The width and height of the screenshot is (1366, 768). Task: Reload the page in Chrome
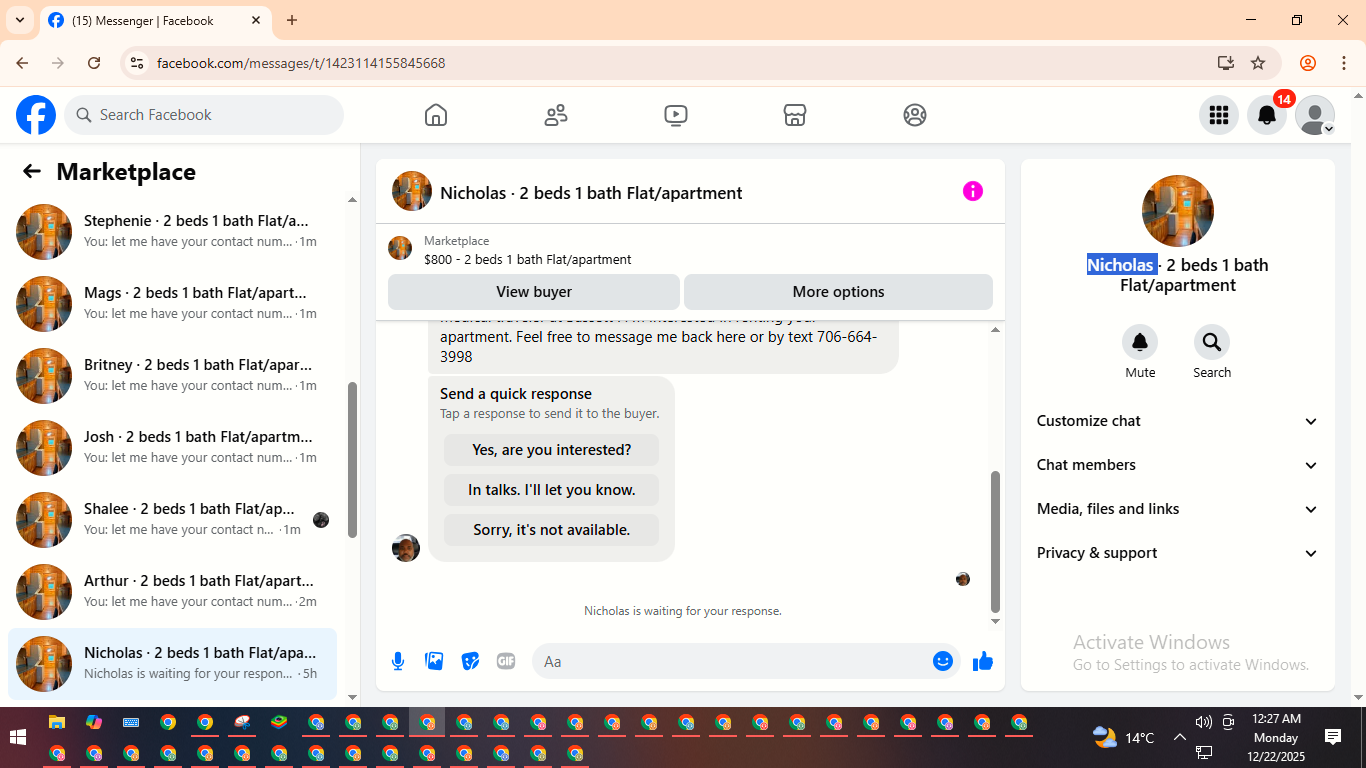(94, 63)
